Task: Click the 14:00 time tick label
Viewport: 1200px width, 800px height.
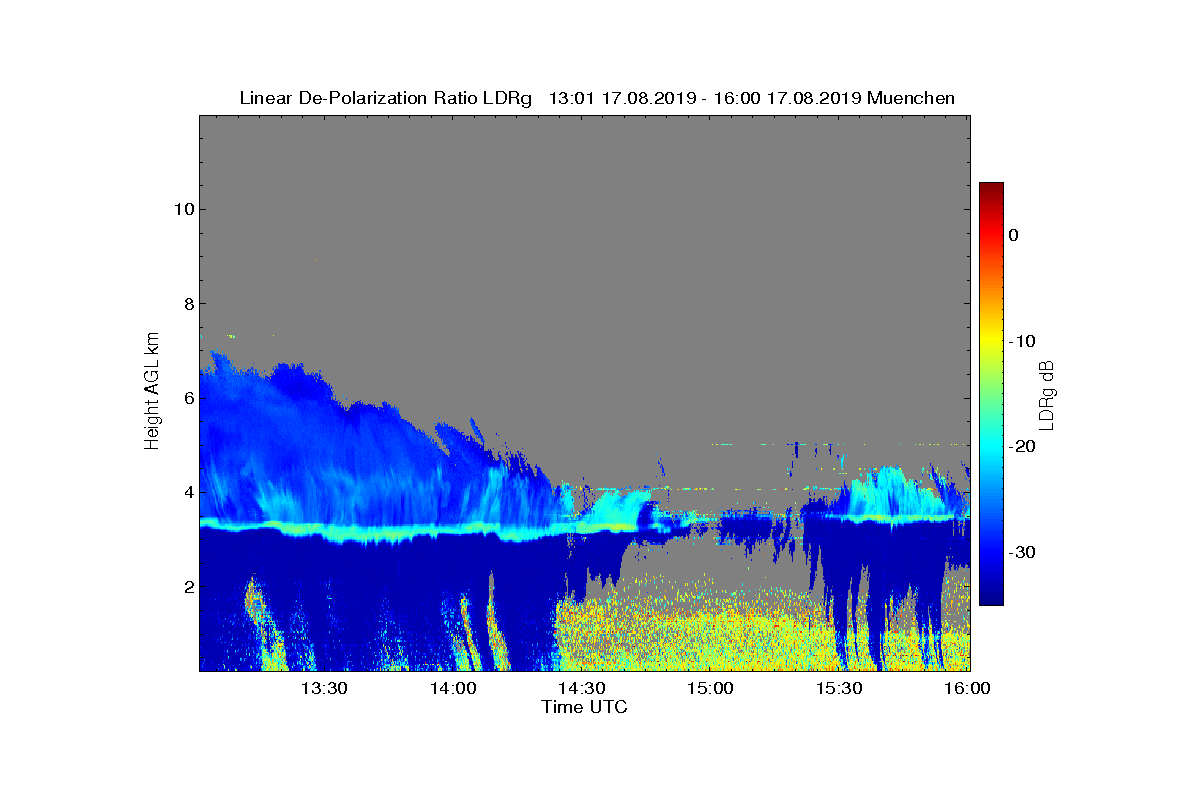Action: click(453, 688)
